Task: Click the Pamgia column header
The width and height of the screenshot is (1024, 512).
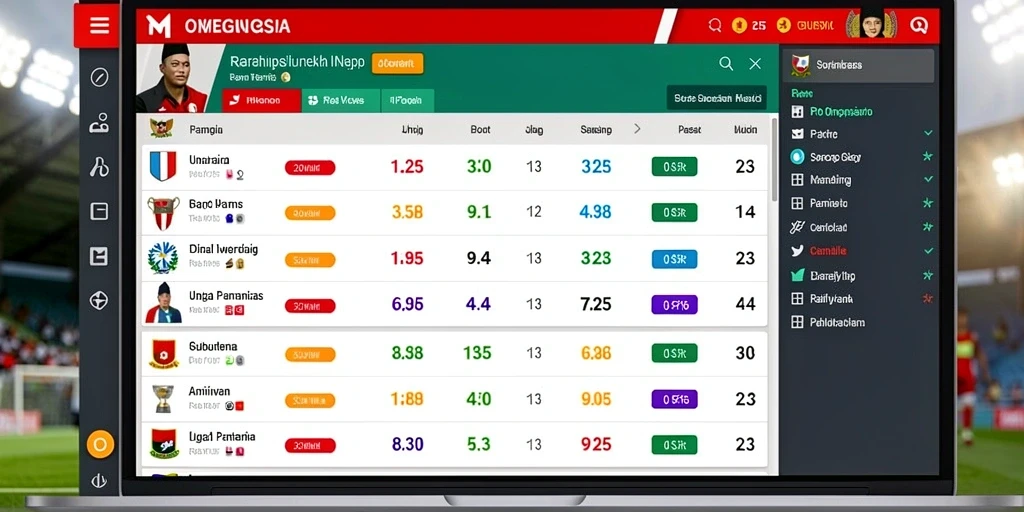Action: tap(206, 129)
